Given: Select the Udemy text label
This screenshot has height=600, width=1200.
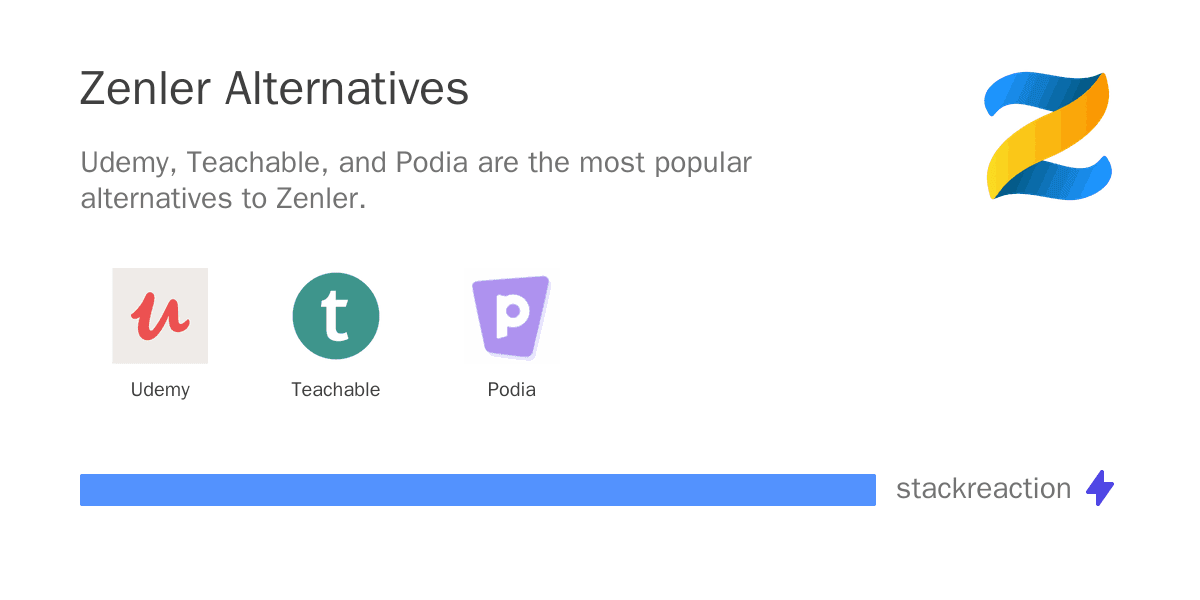Looking at the screenshot, I should (x=160, y=390).
